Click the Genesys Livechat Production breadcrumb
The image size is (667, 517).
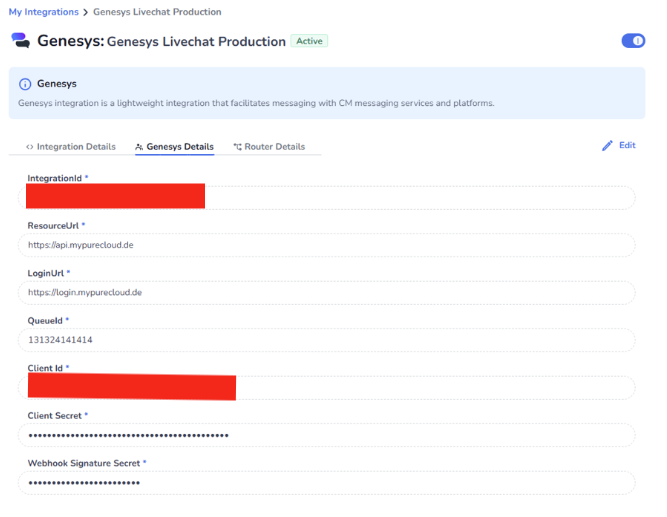coord(157,12)
